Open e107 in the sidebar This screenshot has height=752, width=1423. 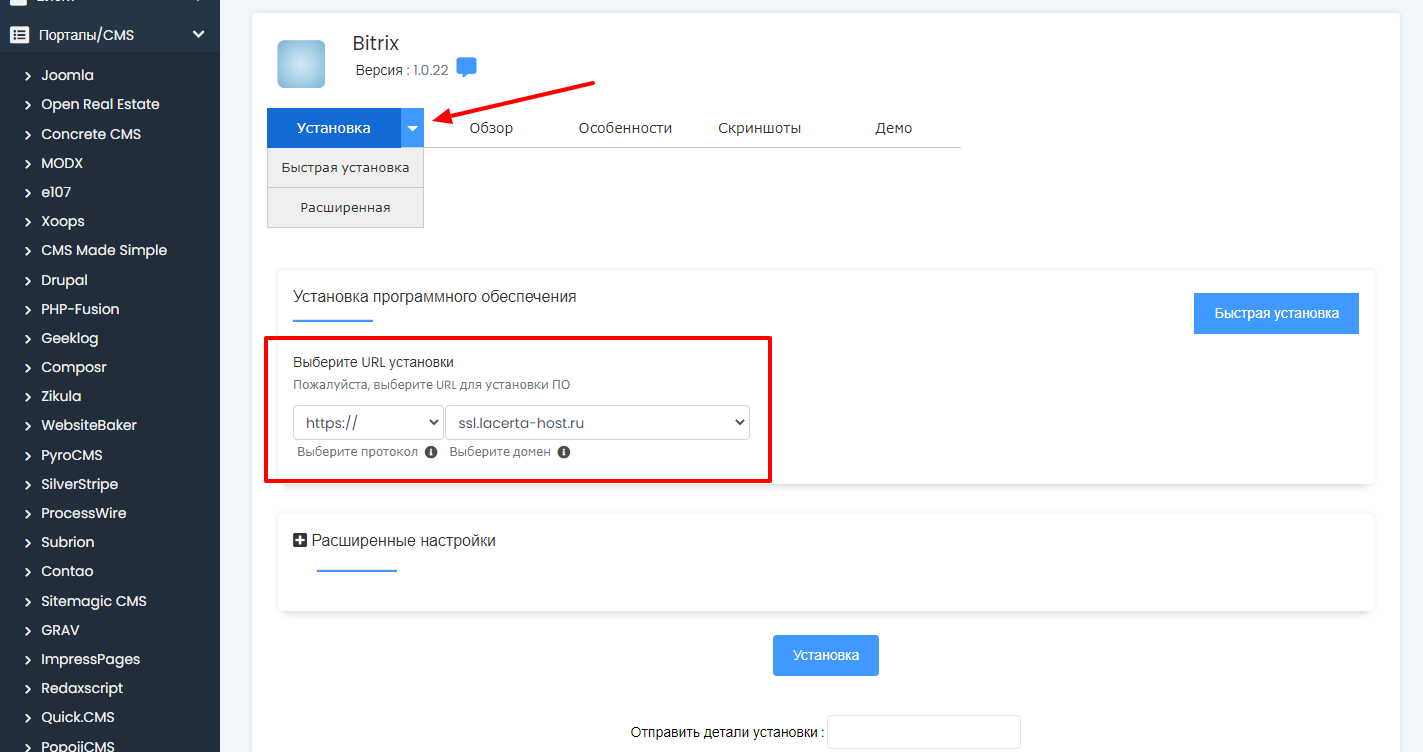point(56,192)
